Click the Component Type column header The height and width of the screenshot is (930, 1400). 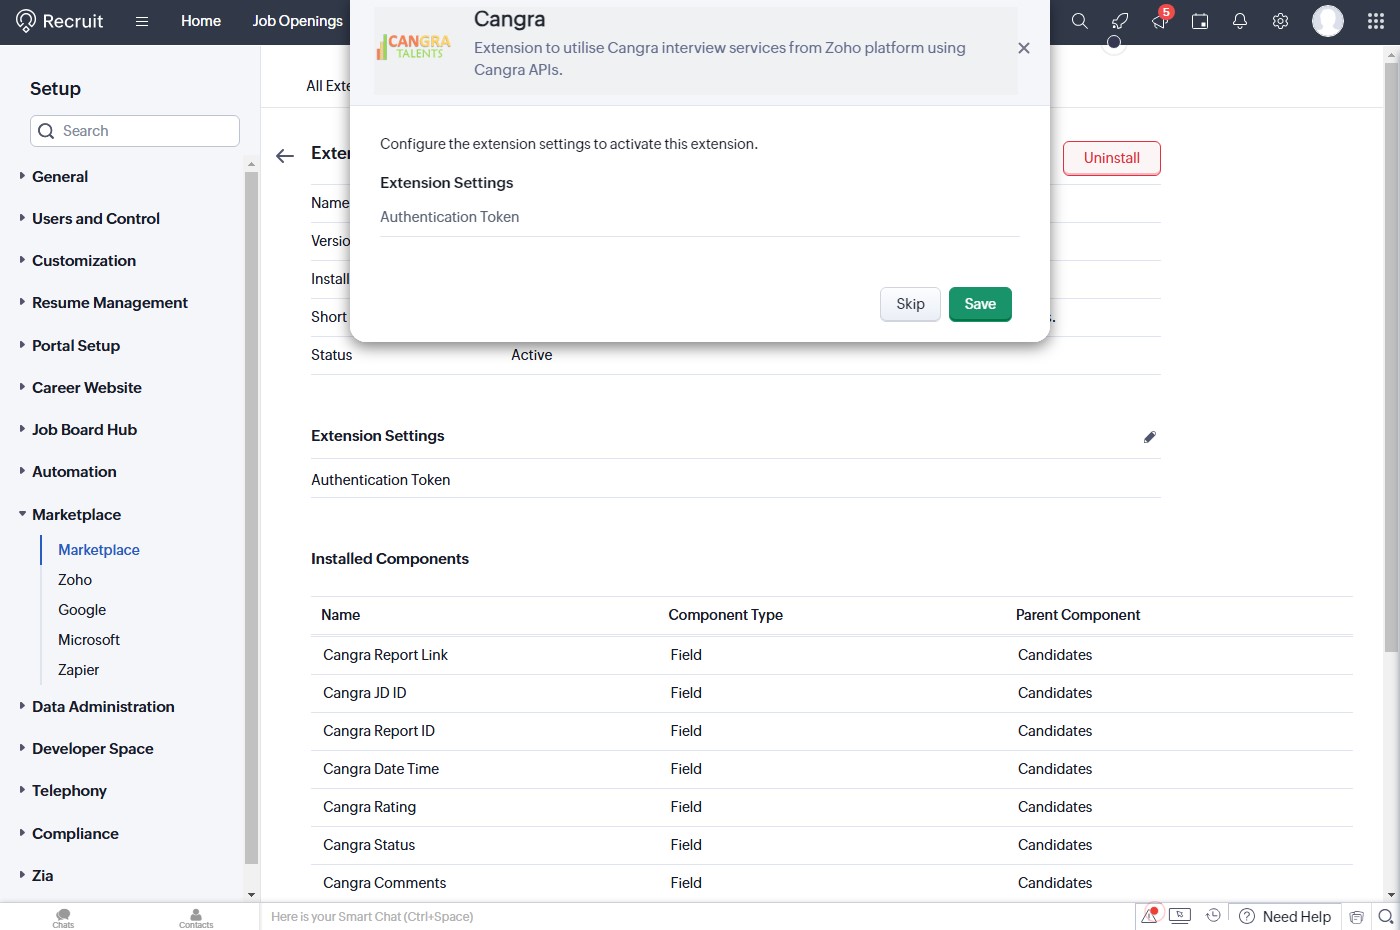pos(725,615)
